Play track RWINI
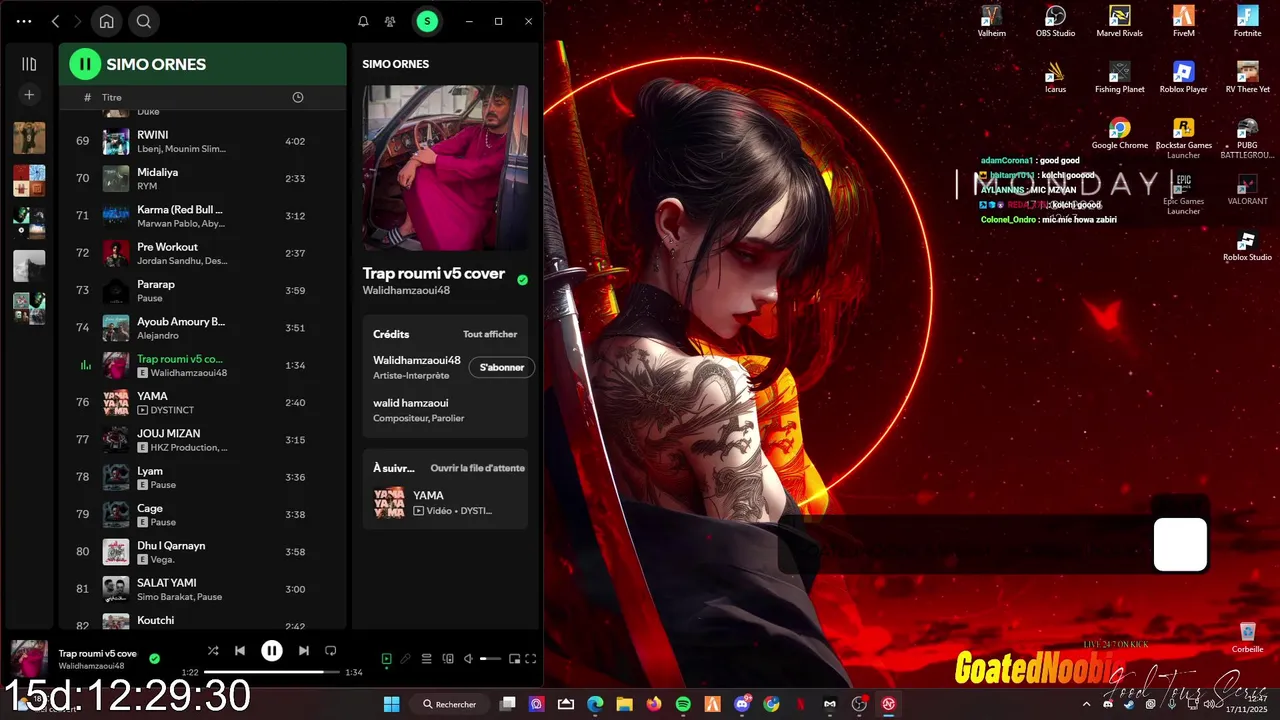Viewport: 1280px width, 720px height. coord(202,141)
